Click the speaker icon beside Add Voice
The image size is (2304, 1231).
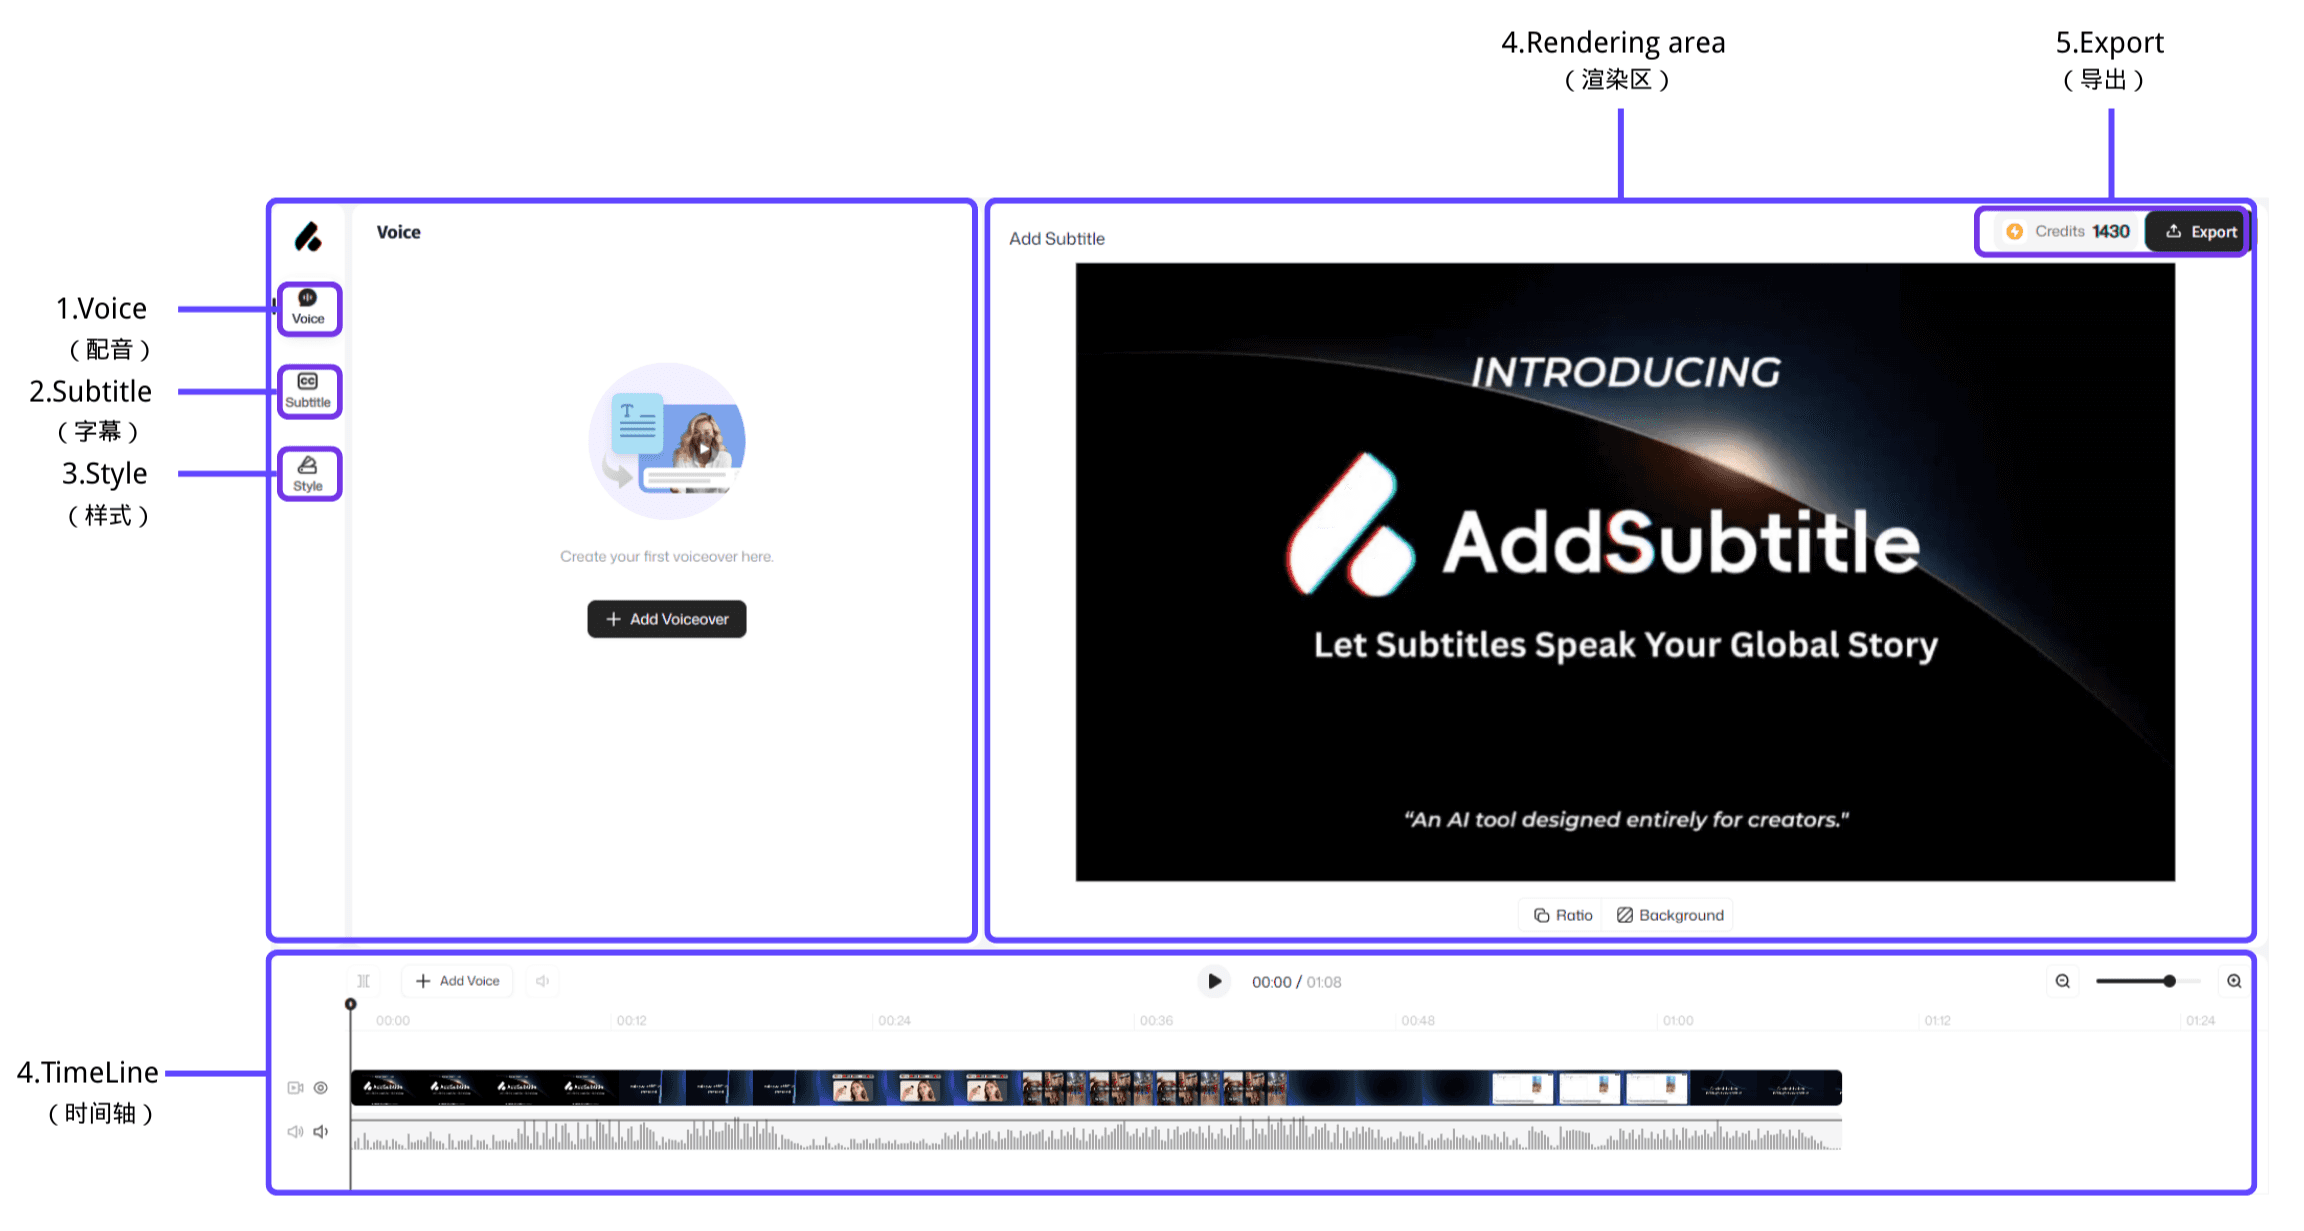(x=542, y=981)
